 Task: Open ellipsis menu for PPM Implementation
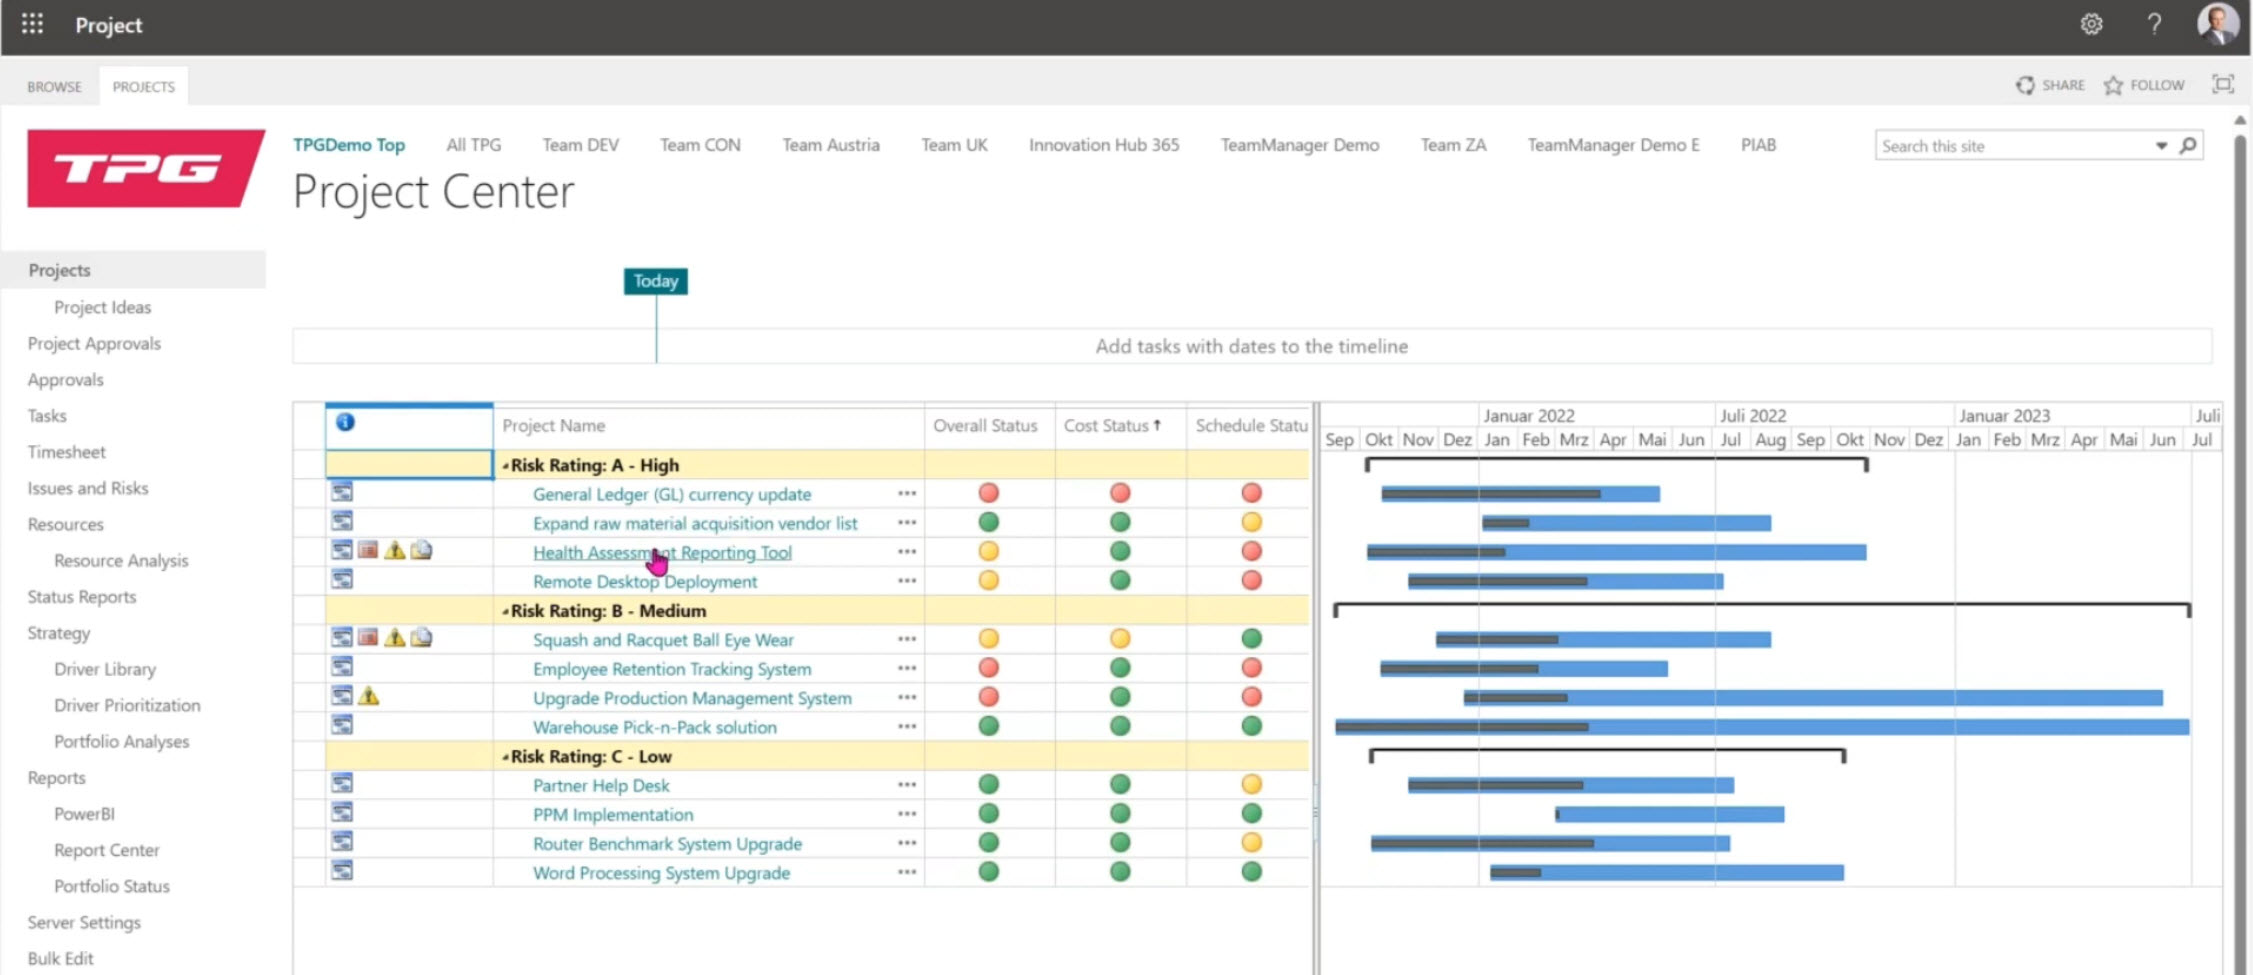906,814
